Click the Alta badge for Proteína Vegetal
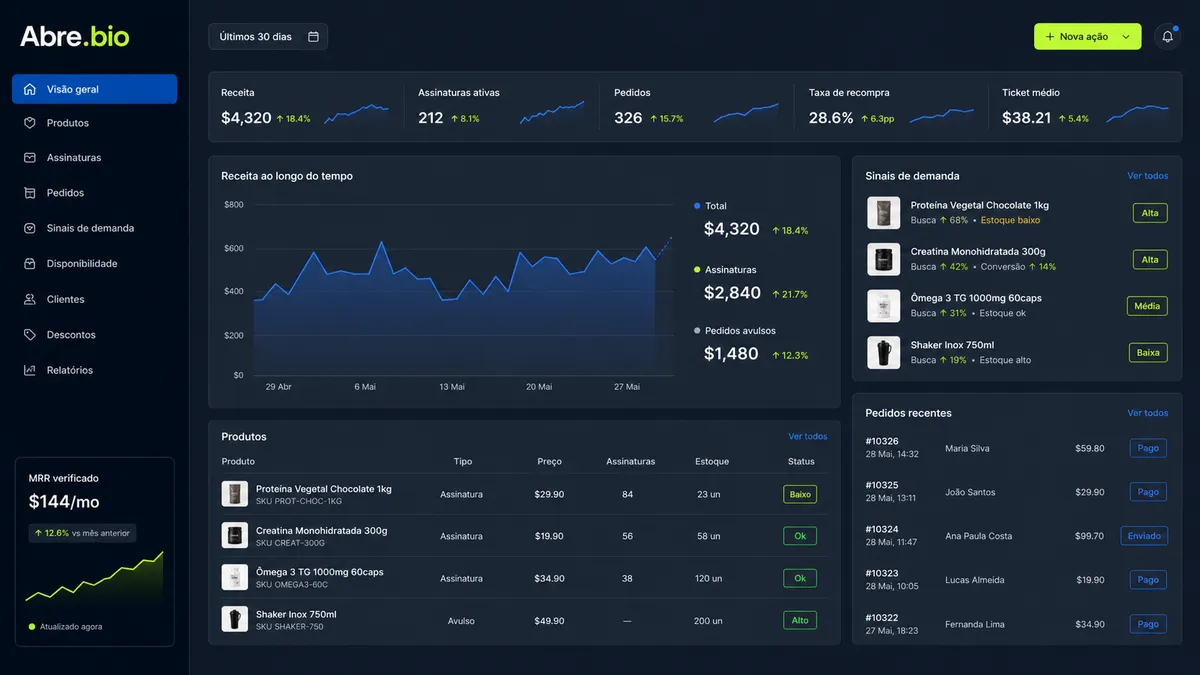 pyautogui.click(x=1150, y=213)
